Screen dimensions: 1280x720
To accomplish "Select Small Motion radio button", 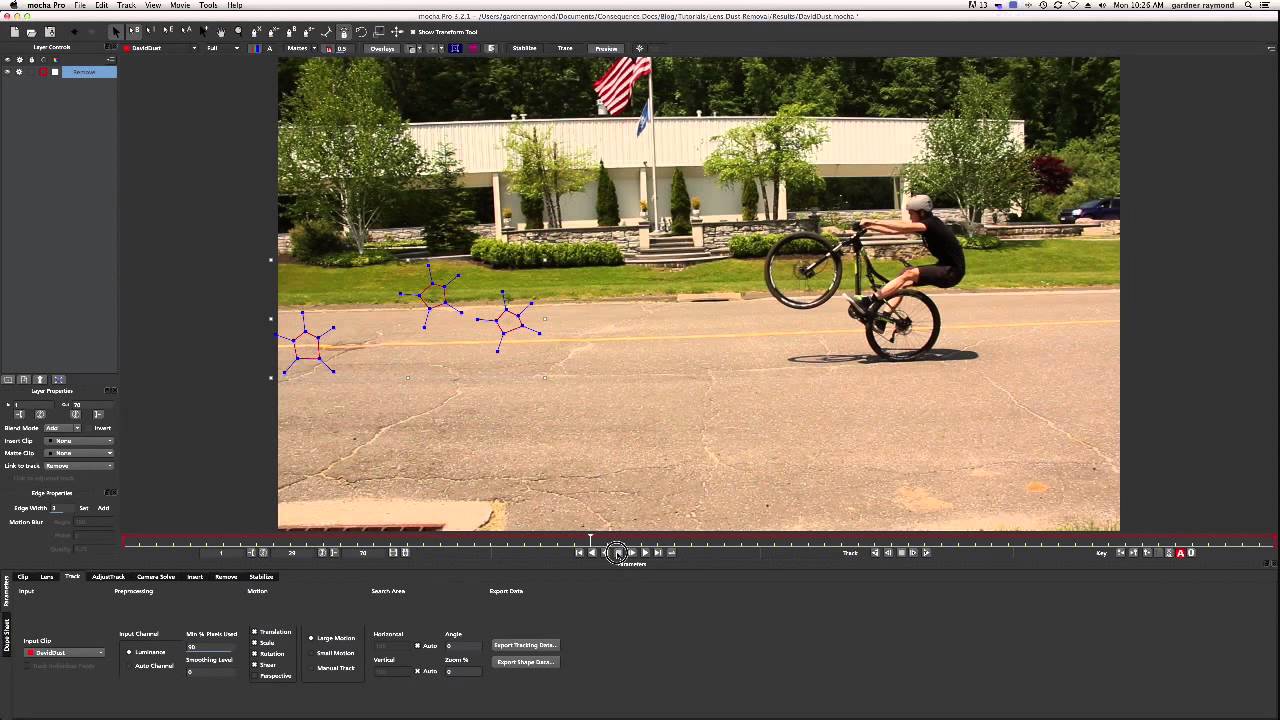I will (x=311, y=653).
